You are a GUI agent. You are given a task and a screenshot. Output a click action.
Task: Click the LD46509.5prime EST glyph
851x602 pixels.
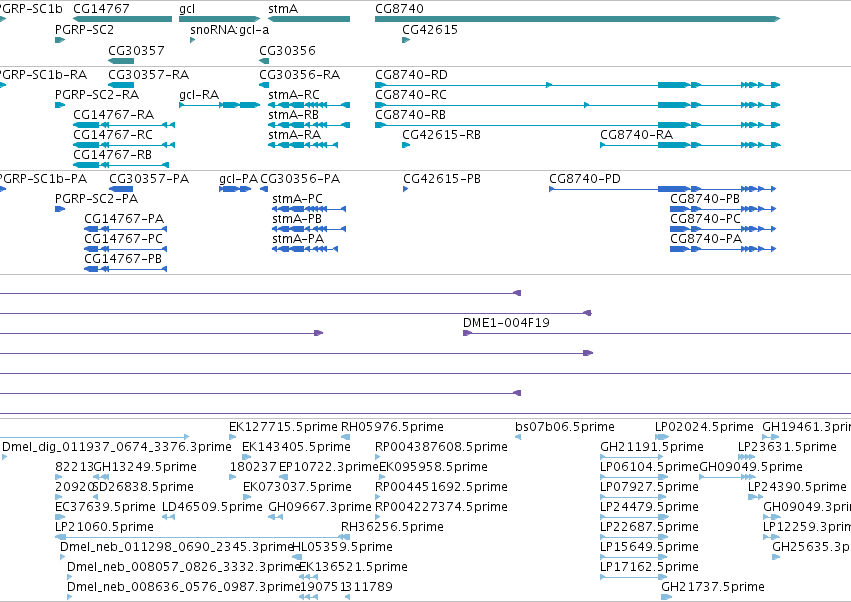coord(168,517)
